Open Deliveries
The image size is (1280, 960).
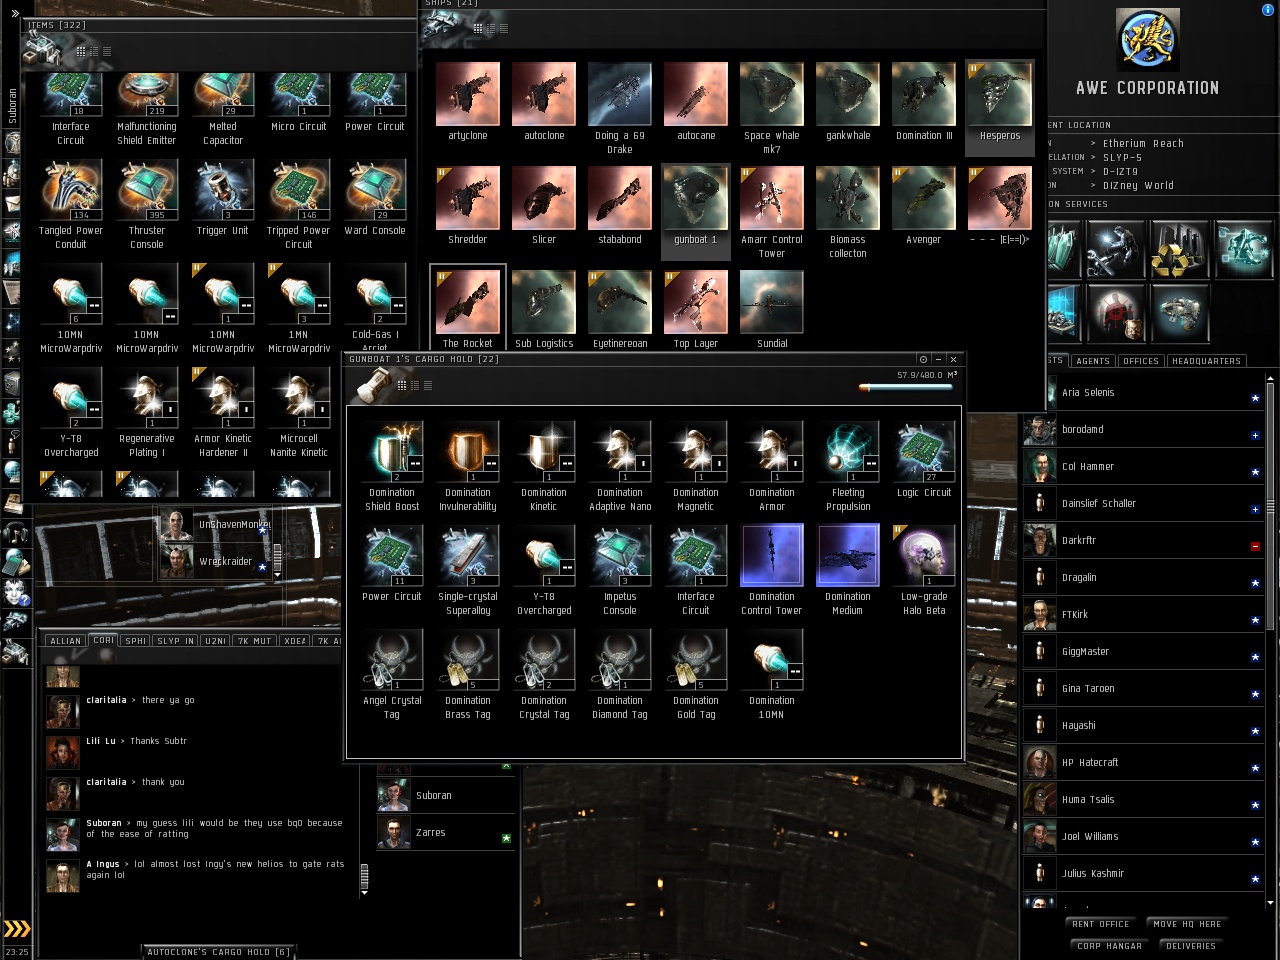coord(1191,946)
